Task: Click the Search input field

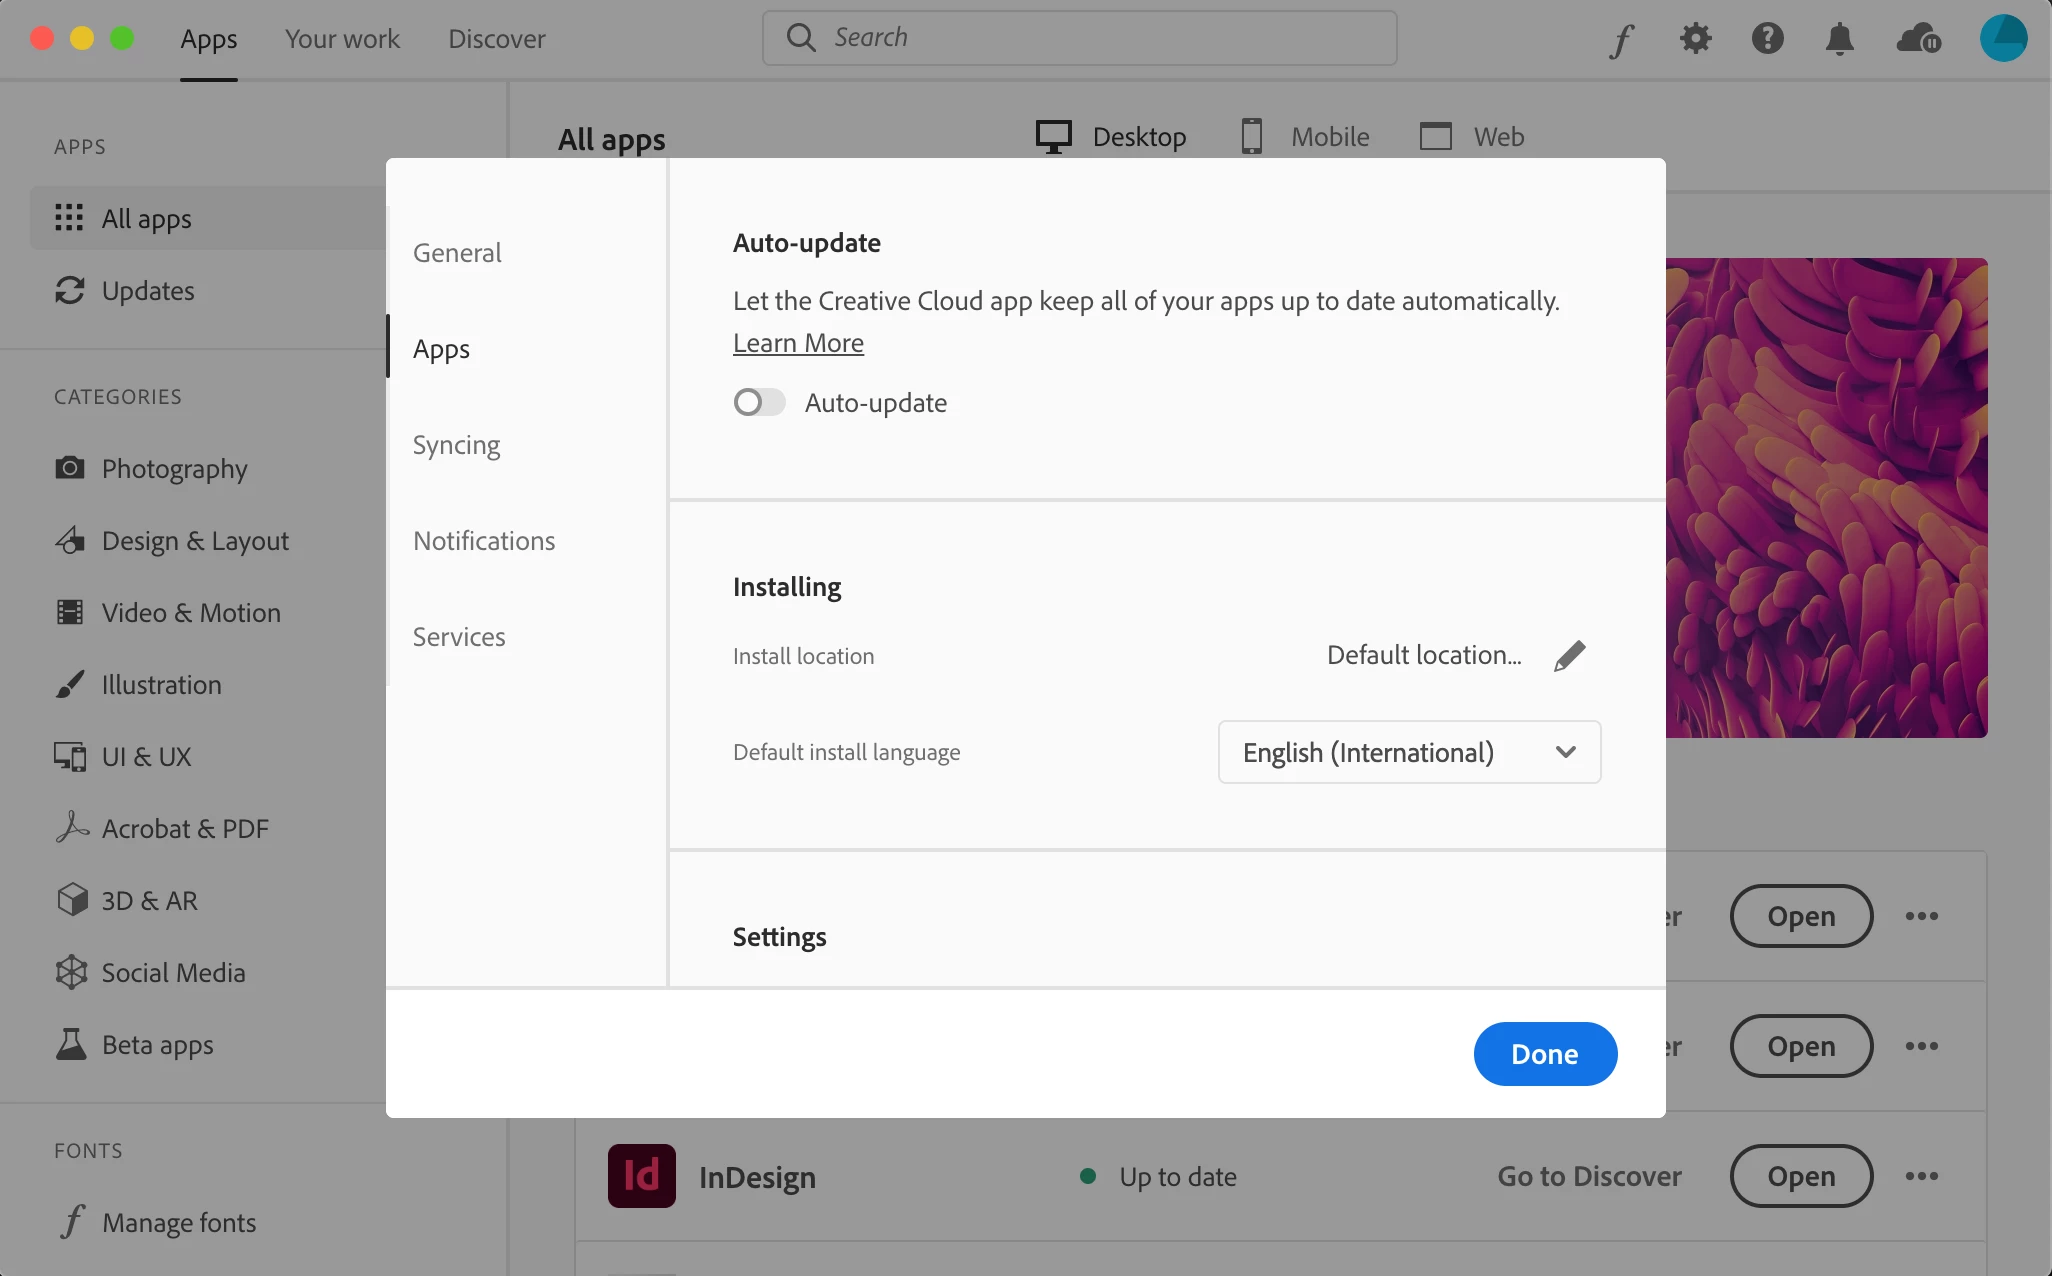Action: 1080,38
